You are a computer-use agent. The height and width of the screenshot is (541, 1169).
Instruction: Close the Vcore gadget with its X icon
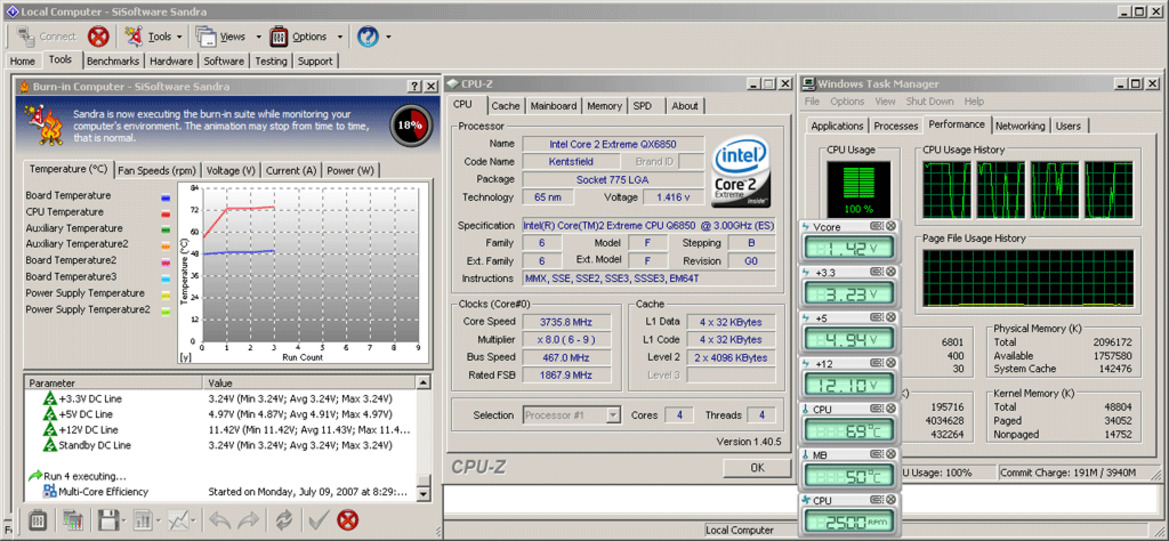pyautogui.click(x=891, y=227)
